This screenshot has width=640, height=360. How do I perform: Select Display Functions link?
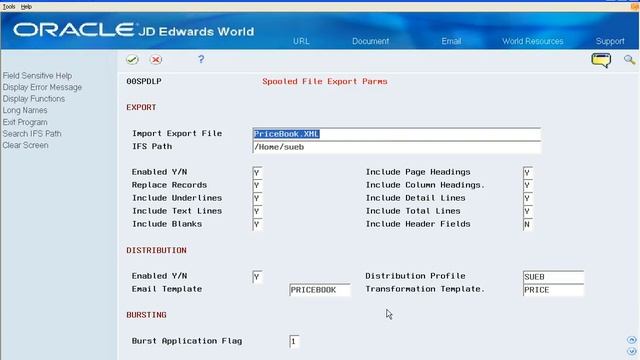point(33,99)
